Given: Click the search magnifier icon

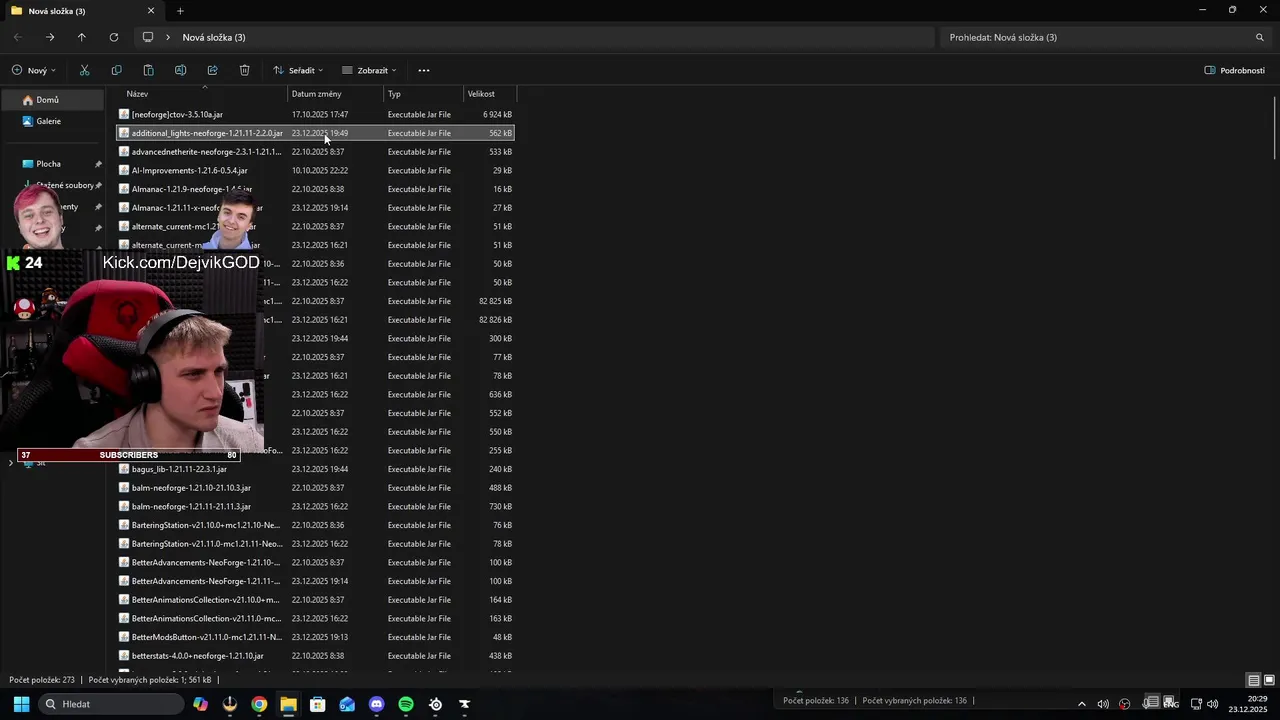Looking at the screenshot, I should coord(1259,37).
